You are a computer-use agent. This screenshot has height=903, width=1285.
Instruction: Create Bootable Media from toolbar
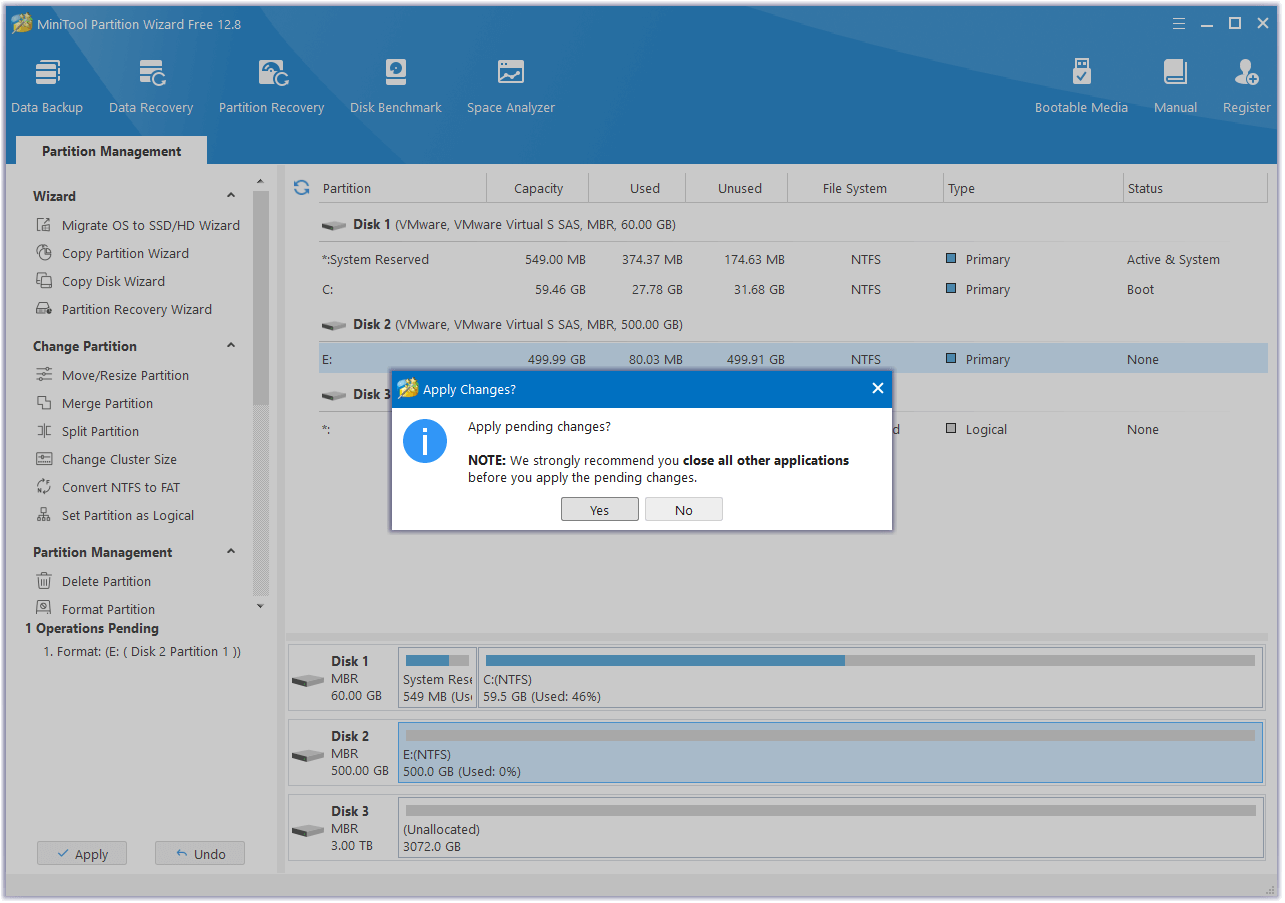(1081, 86)
